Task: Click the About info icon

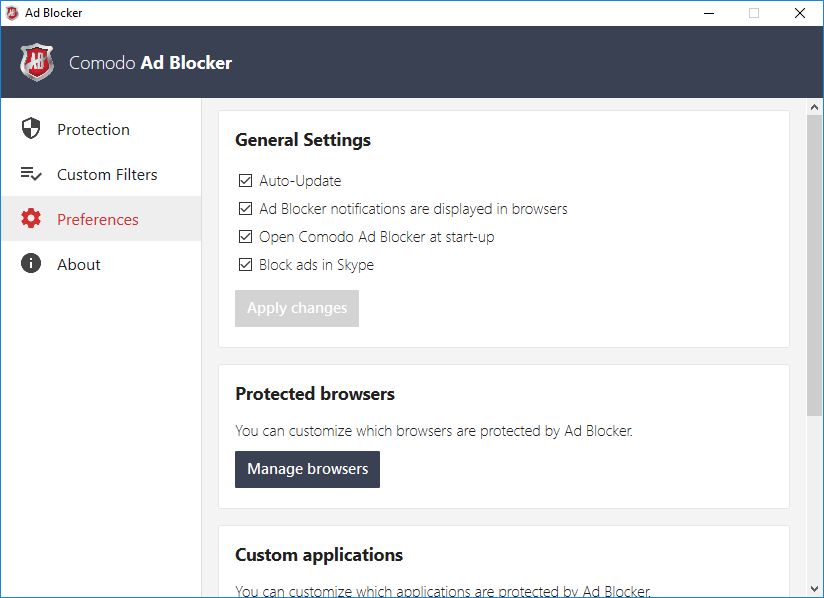Action: (31, 264)
